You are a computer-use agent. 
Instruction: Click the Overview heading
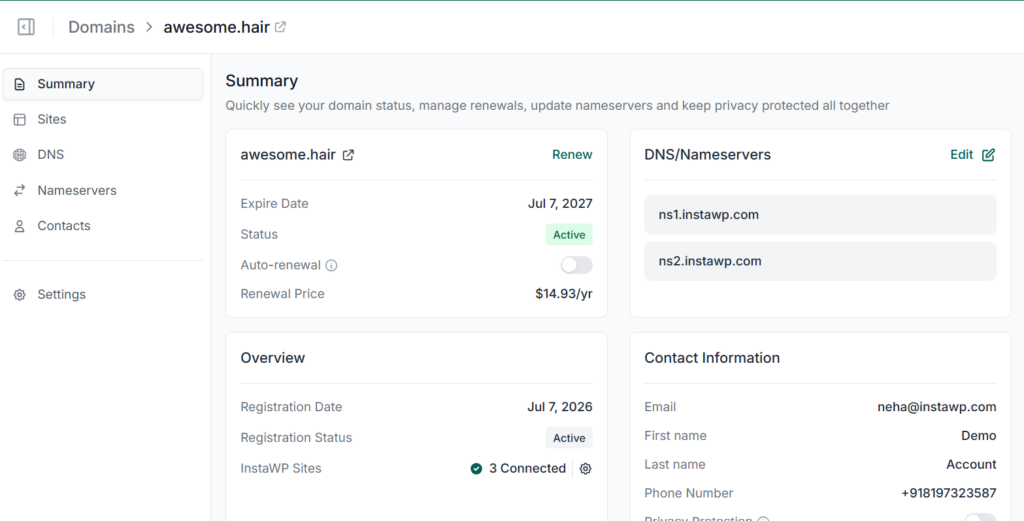coord(272,358)
